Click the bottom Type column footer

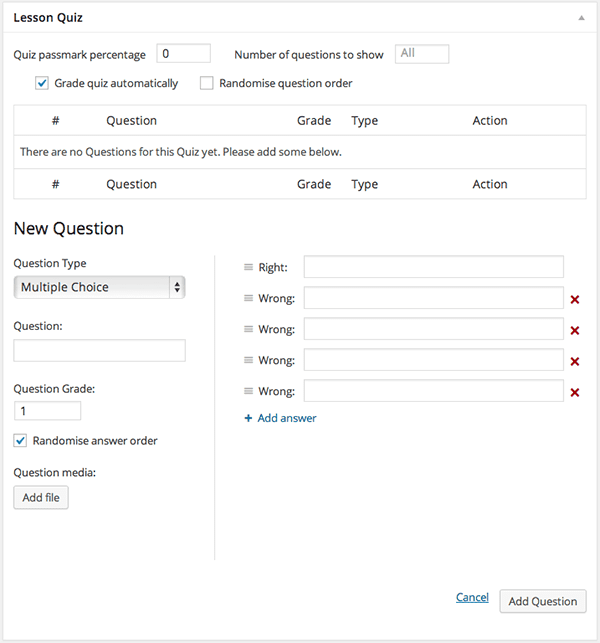coord(365,185)
